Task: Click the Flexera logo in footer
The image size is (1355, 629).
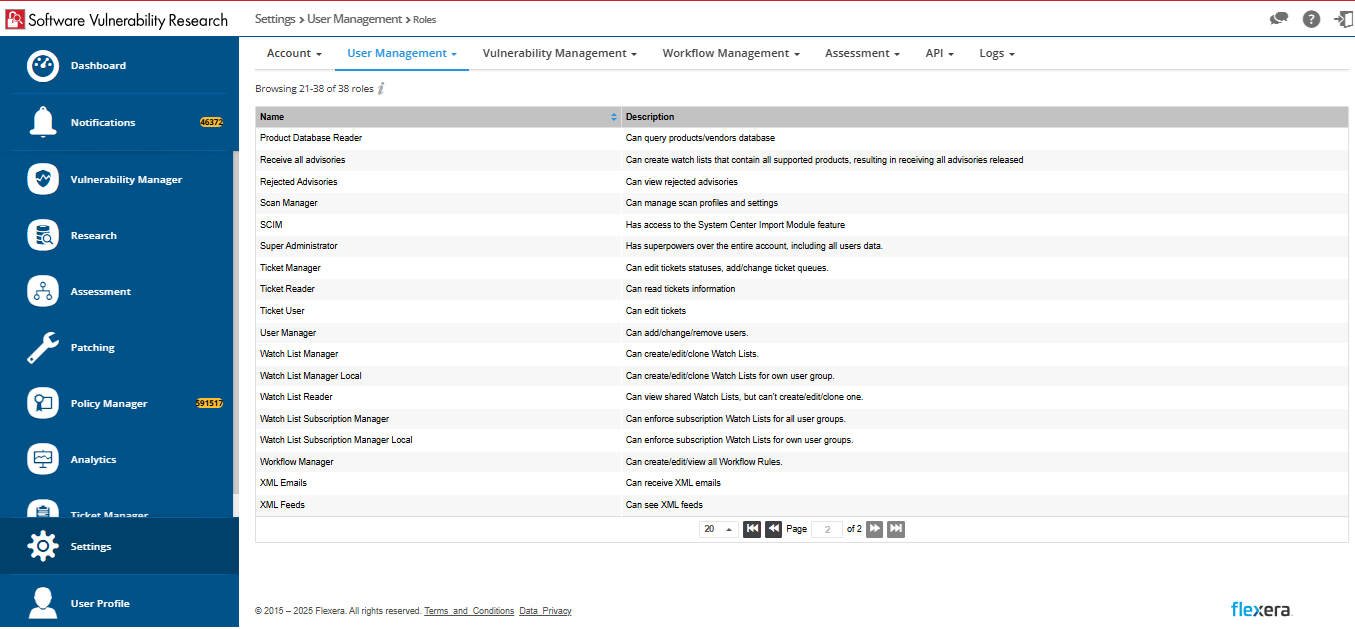Action: click(x=1260, y=609)
